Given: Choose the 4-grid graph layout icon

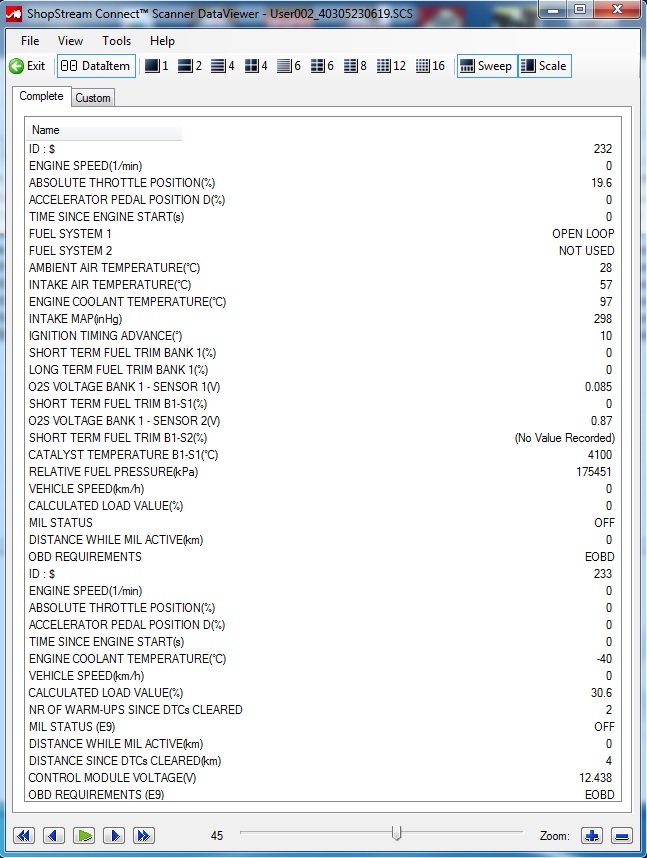Looking at the screenshot, I should [x=256, y=66].
